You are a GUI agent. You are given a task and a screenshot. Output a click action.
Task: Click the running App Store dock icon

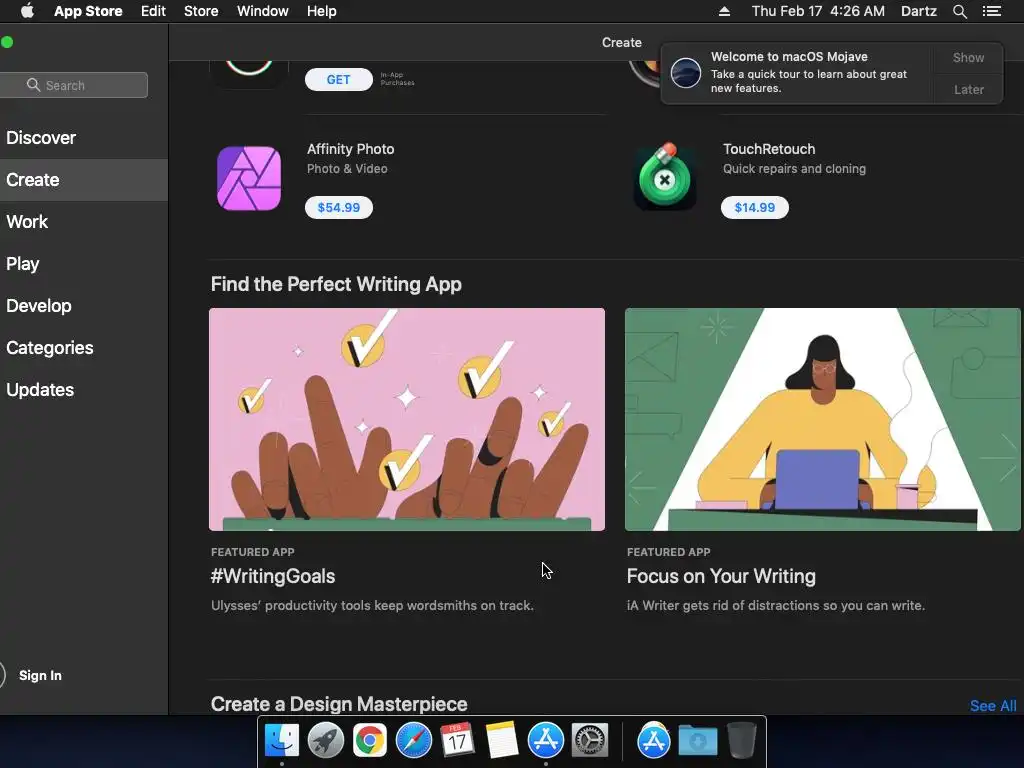pyautogui.click(x=545, y=741)
